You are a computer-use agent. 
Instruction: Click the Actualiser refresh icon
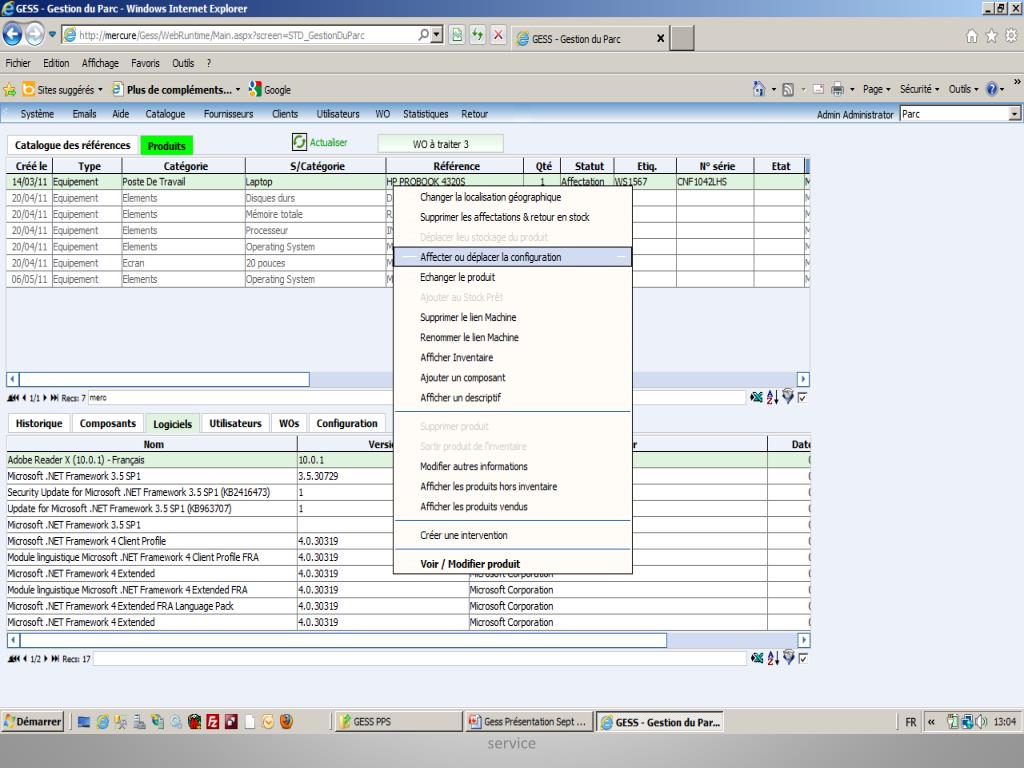coord(299,142)
